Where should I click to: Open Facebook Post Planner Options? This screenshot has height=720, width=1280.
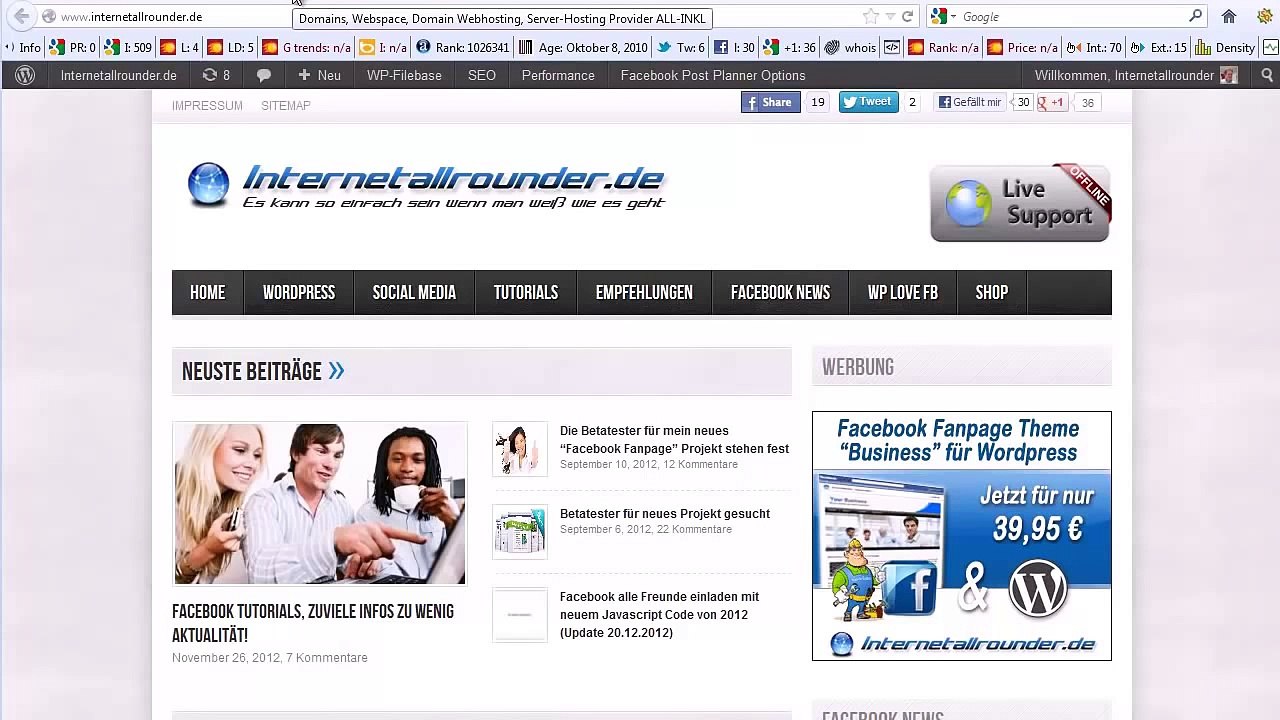point(713,75)
